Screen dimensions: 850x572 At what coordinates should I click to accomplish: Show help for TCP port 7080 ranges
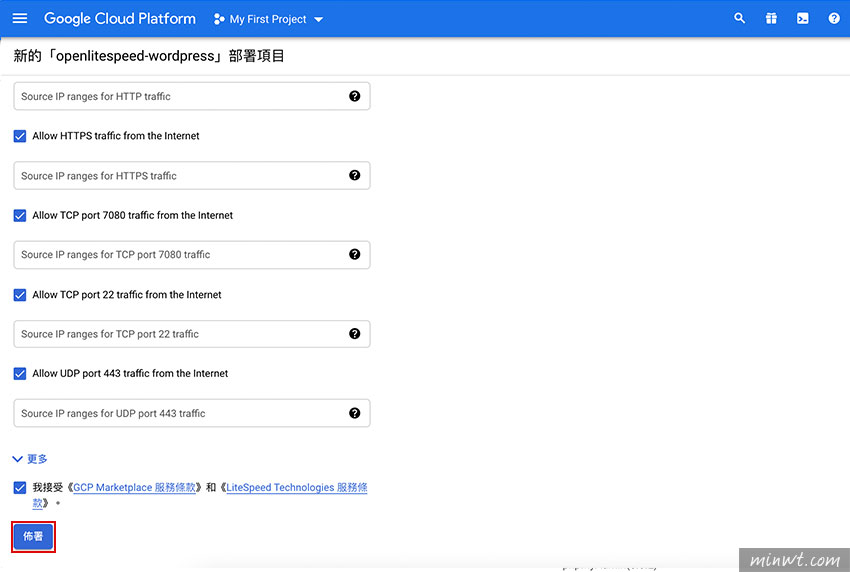tap(355, 254)
